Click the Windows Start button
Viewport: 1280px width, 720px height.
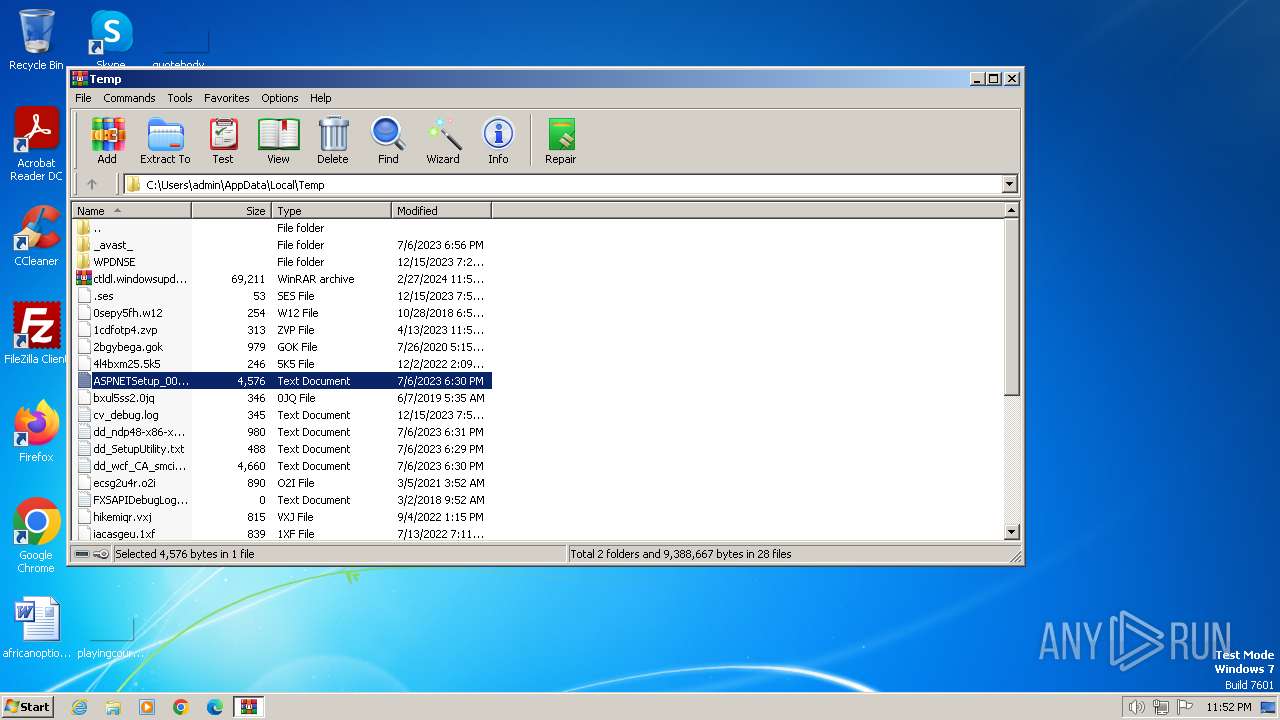pos(28,706)
